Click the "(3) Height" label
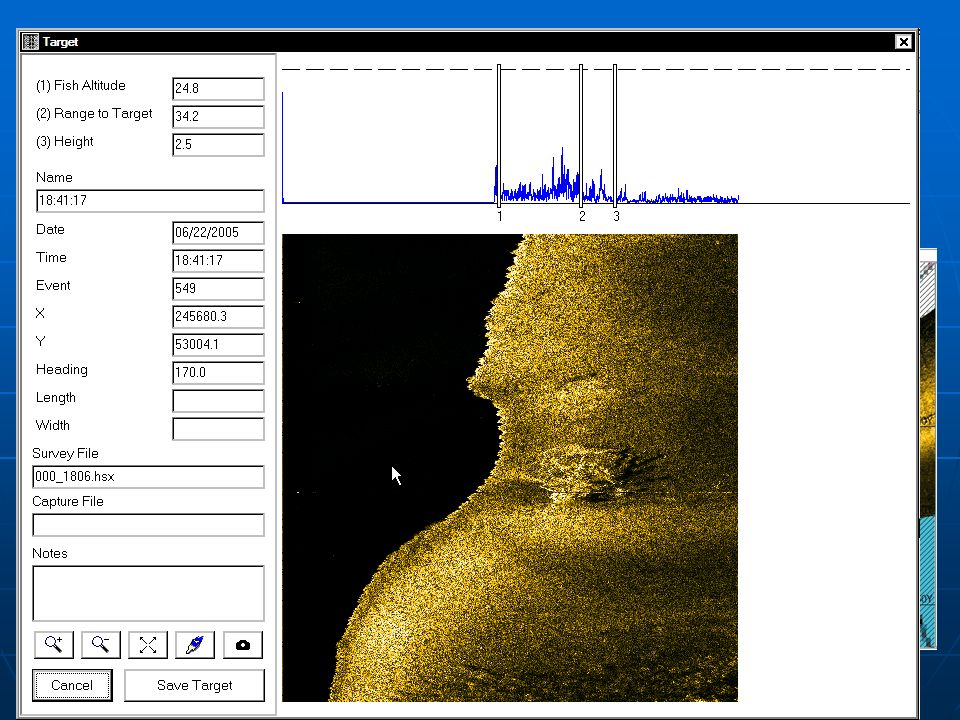960x720 pixels. 65,142
